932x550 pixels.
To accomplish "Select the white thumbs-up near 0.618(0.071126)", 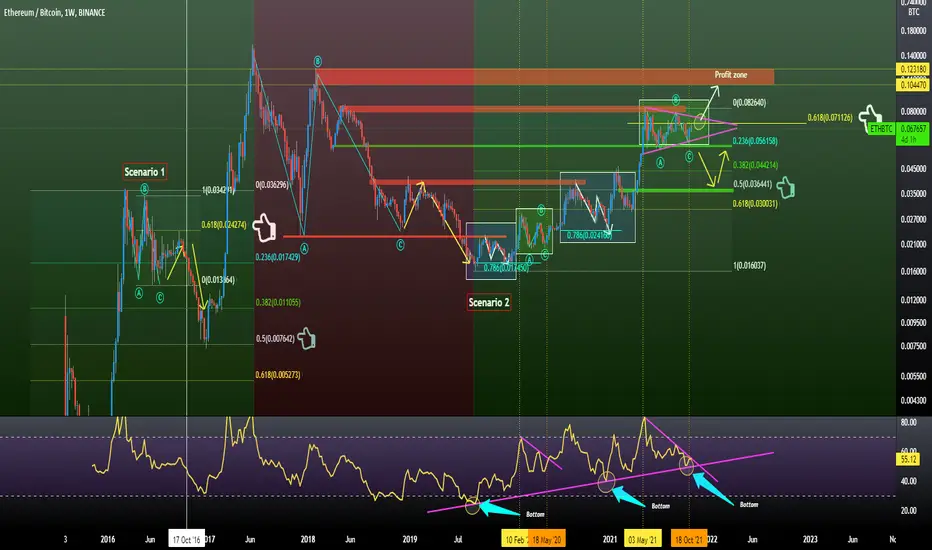I will (x=870, y=118).
